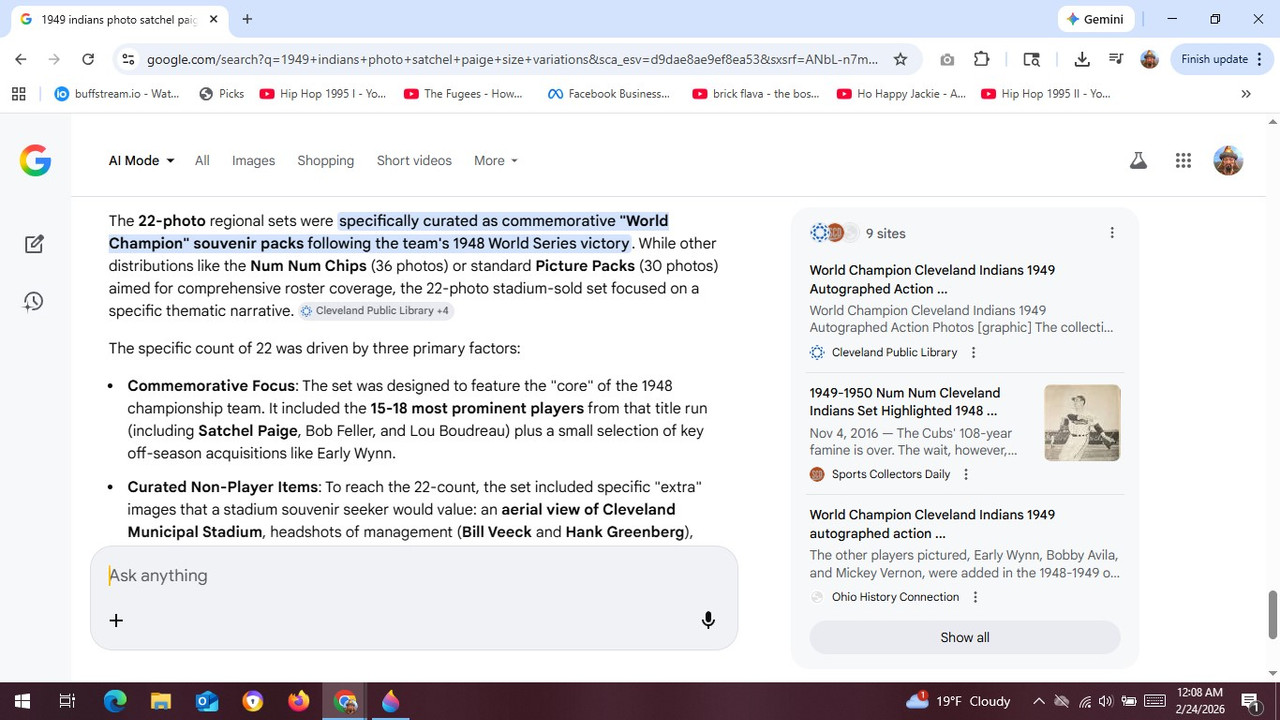Open Outlook from the taskbar
The width and height of the screenshot is (1280, 720).
(x=207, y=701)
